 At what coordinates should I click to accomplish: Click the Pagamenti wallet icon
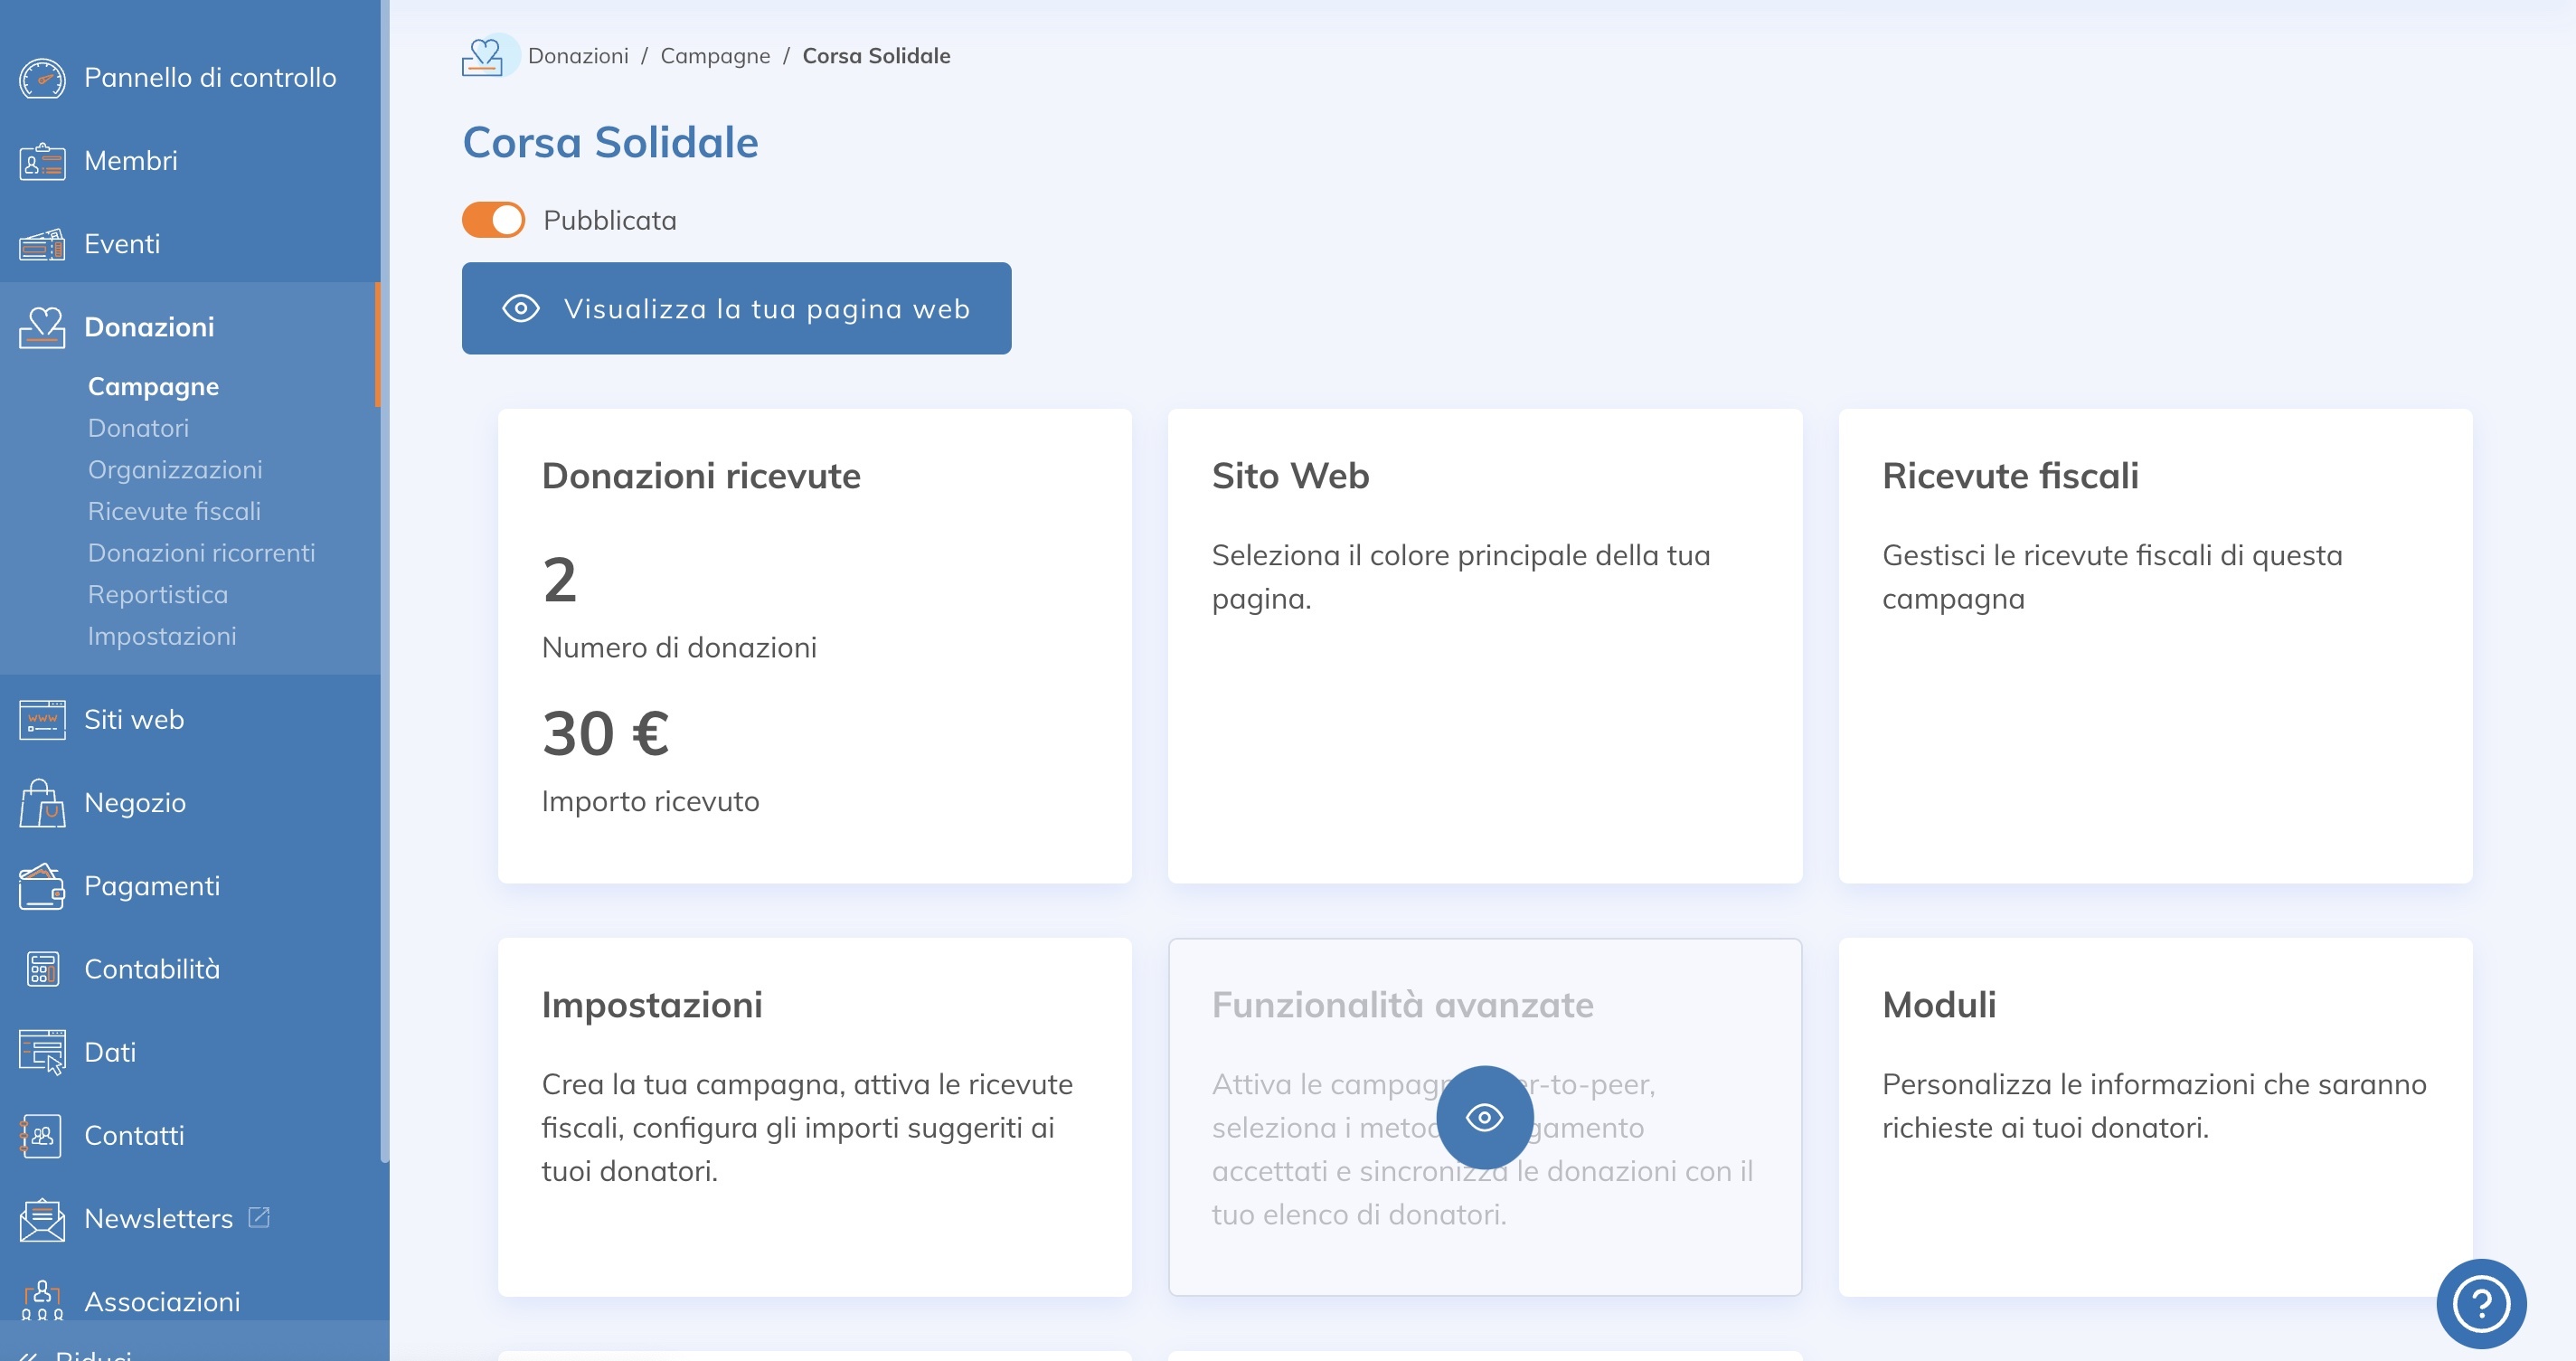coord(42,886)
